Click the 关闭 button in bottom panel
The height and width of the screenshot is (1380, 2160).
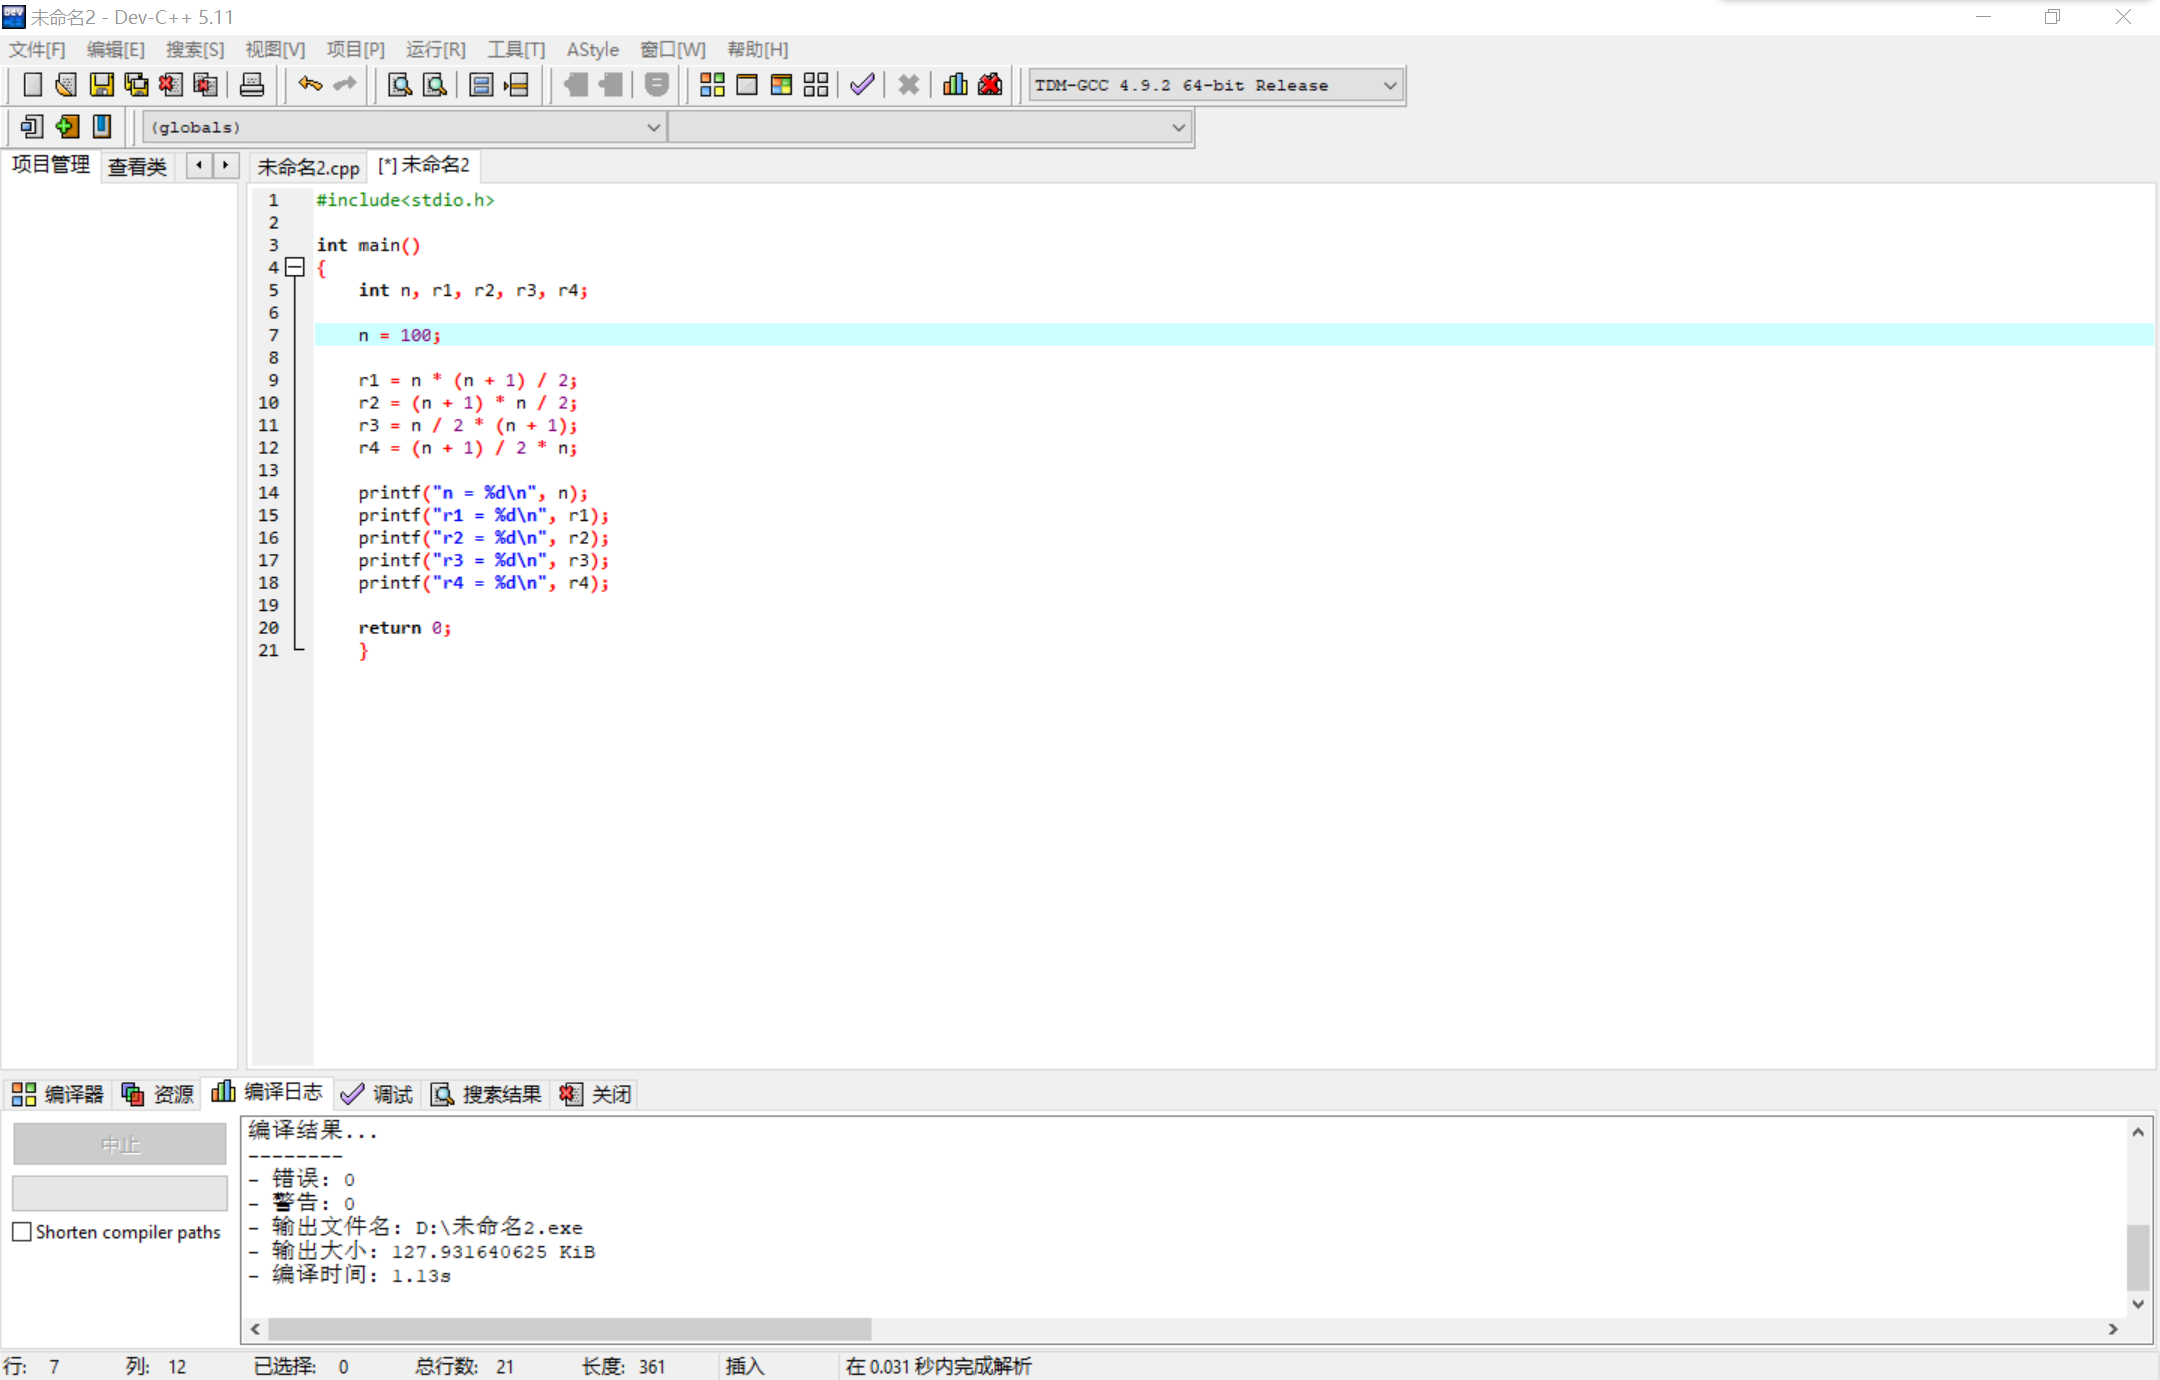click(x=597, y=1094)
